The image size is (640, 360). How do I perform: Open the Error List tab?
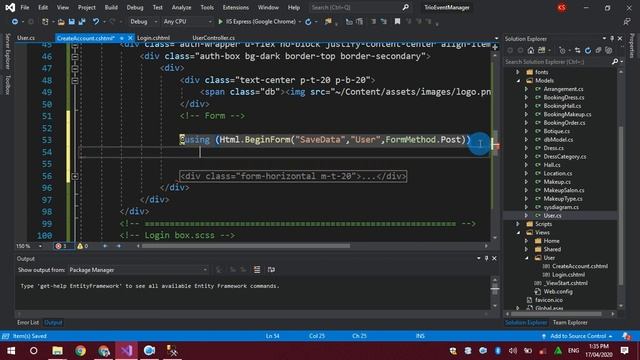(x=28, y=322)
